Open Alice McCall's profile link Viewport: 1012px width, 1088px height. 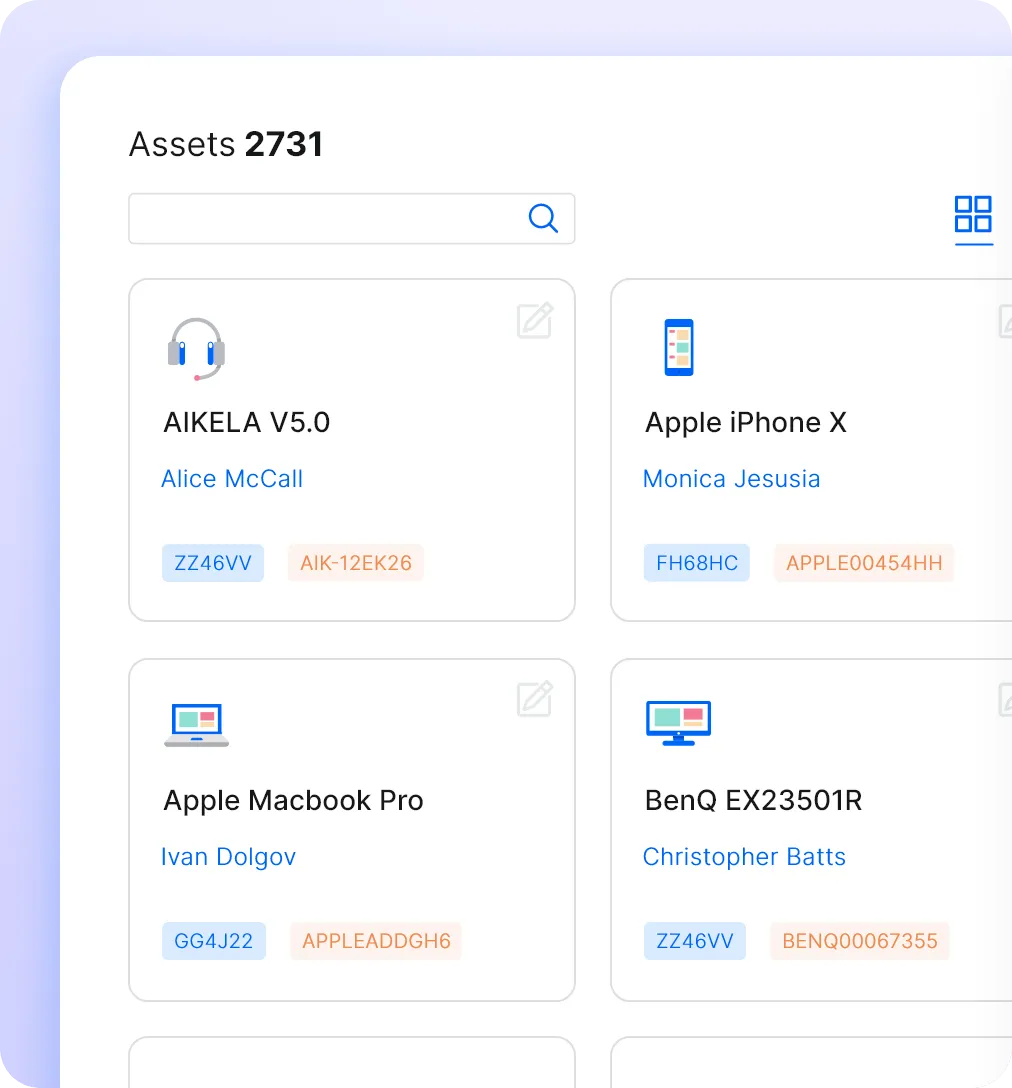pyautogui.click(x=232, y=479)
